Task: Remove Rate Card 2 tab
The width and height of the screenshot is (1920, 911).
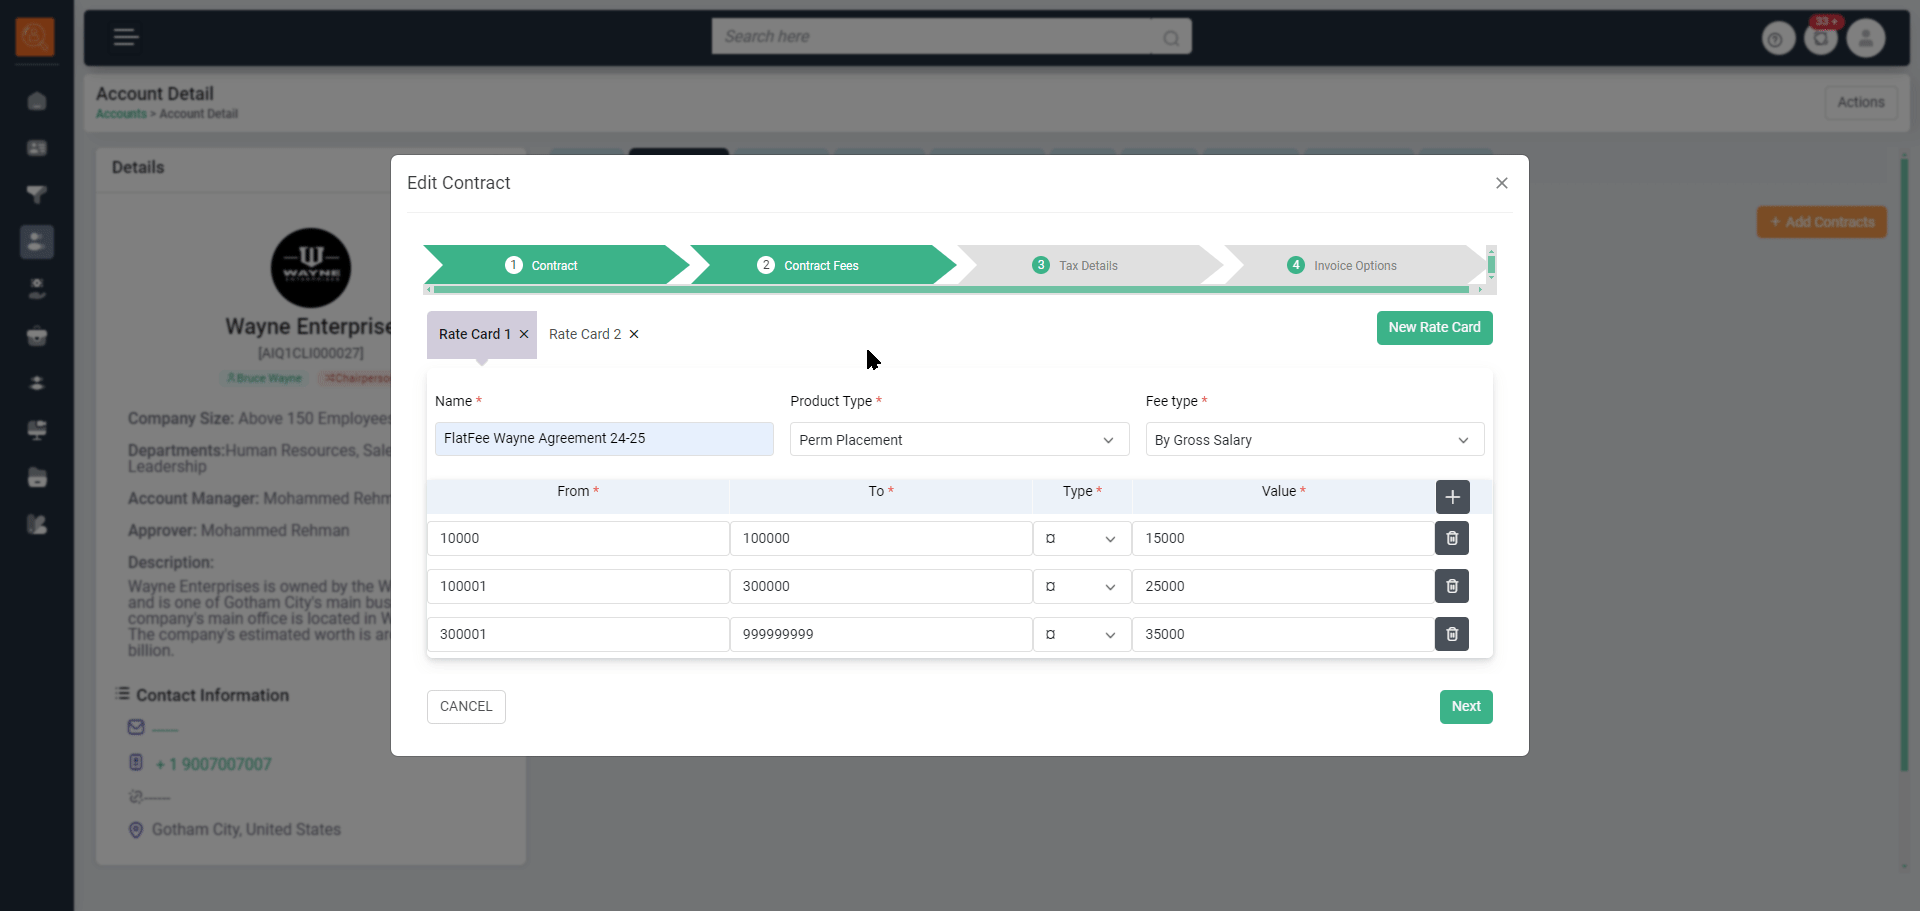Action: point(634,334)
